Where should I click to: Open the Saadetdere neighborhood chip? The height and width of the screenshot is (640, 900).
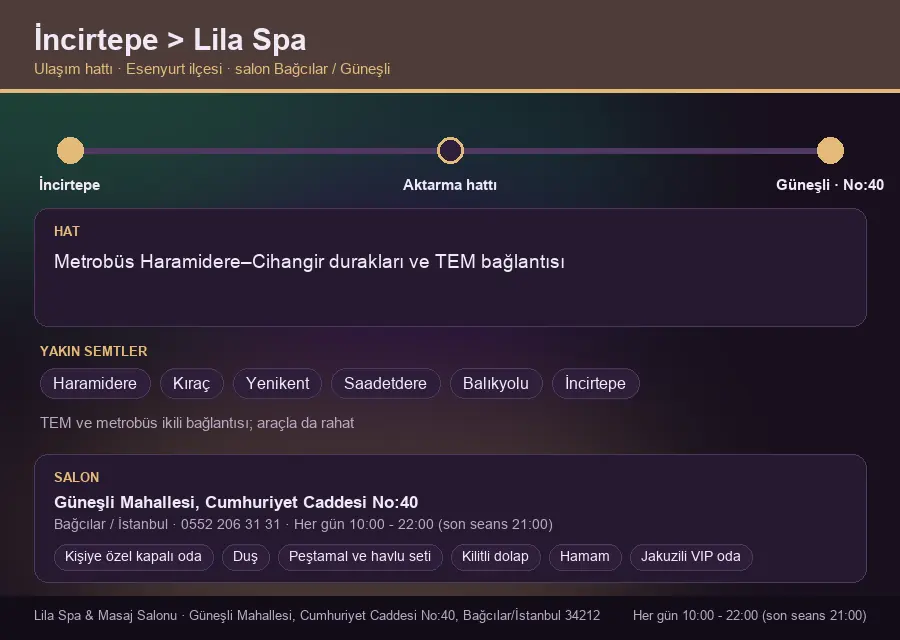click(385, 383)
